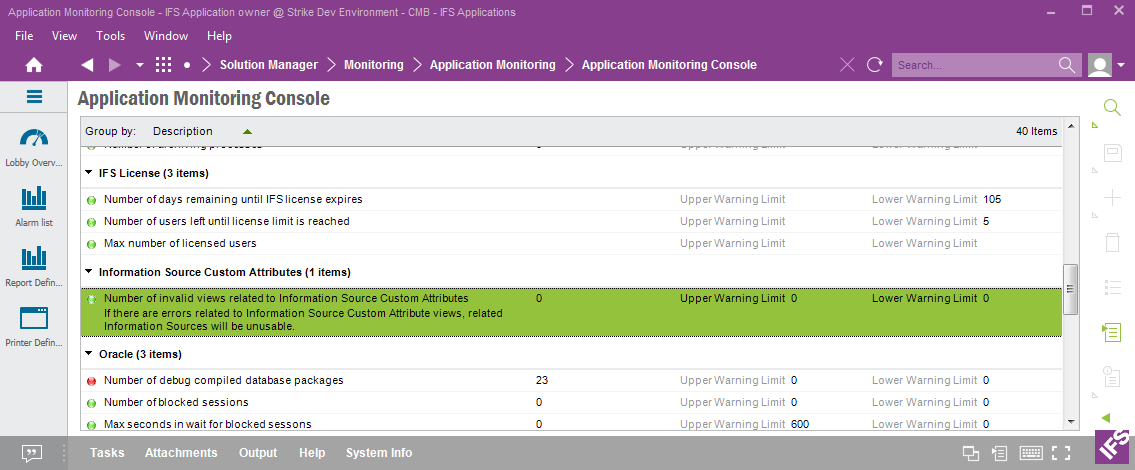The height and width of the screenshot is (470, 1135).
Task: Open the bottom-bar Help panel
Action: click(312, 453)
